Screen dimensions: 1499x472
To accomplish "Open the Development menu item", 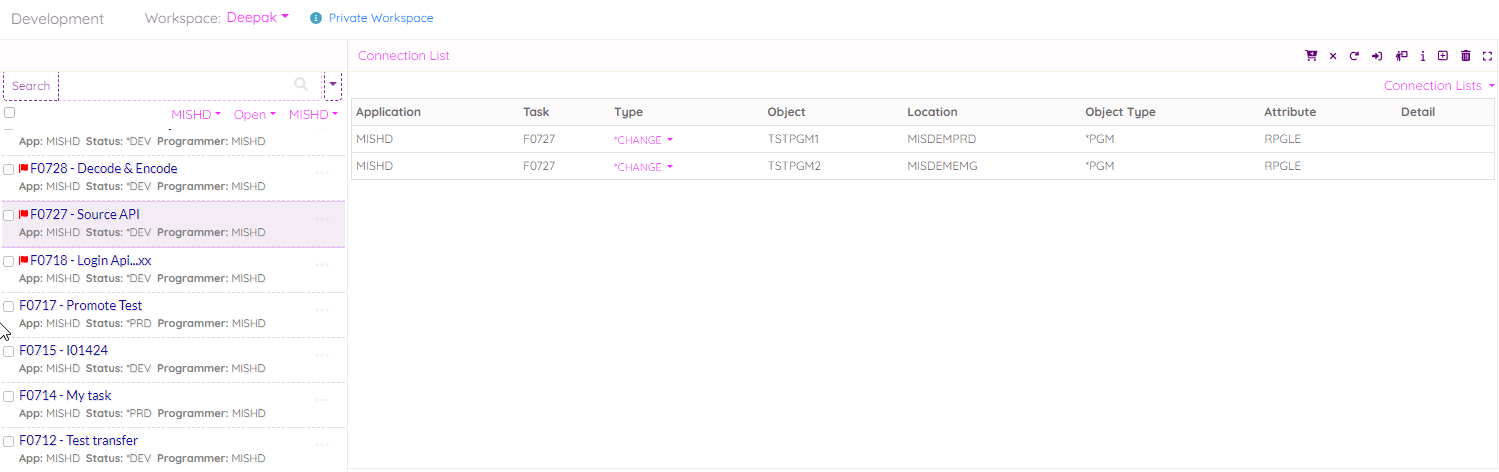I will 57,19.
